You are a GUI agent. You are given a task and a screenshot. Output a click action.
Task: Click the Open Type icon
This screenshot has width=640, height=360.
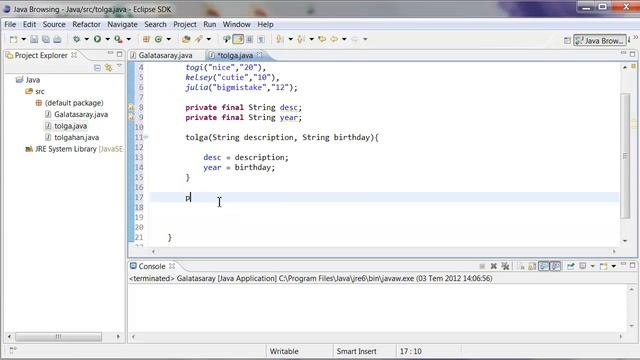(186, 39)
